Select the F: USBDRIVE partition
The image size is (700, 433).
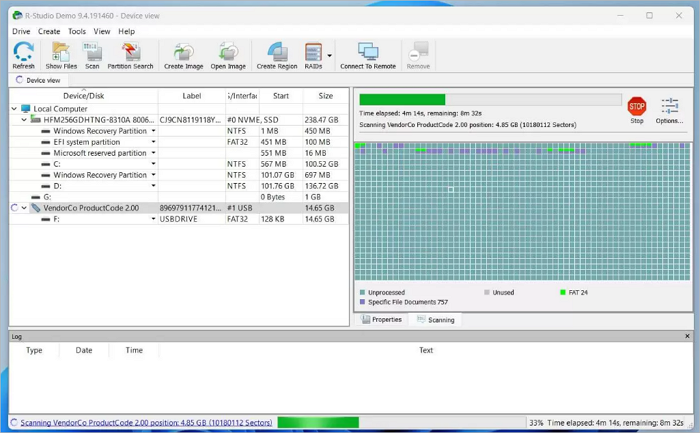pos(57,219)
